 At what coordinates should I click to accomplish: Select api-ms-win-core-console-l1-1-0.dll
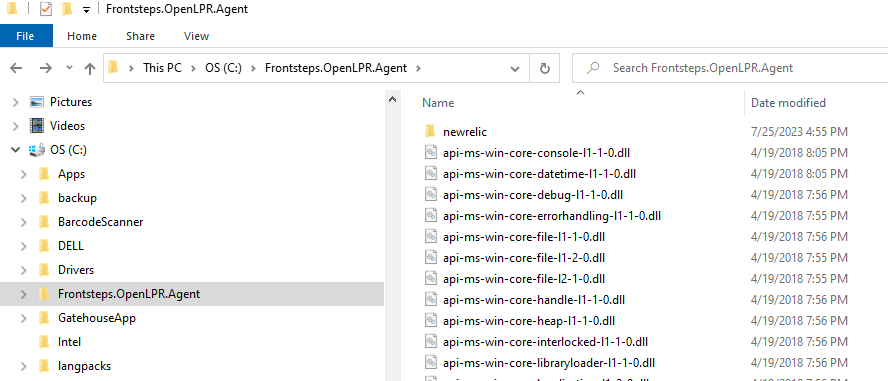(x=536, y=153)
